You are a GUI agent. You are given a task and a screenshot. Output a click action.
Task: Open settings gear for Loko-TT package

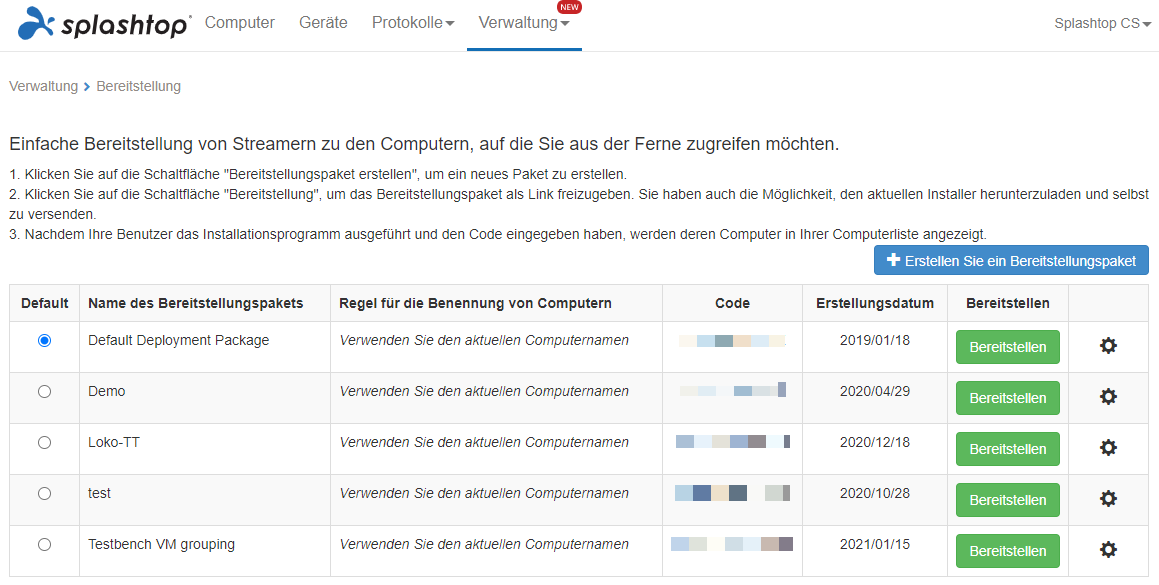(1108, 447)
